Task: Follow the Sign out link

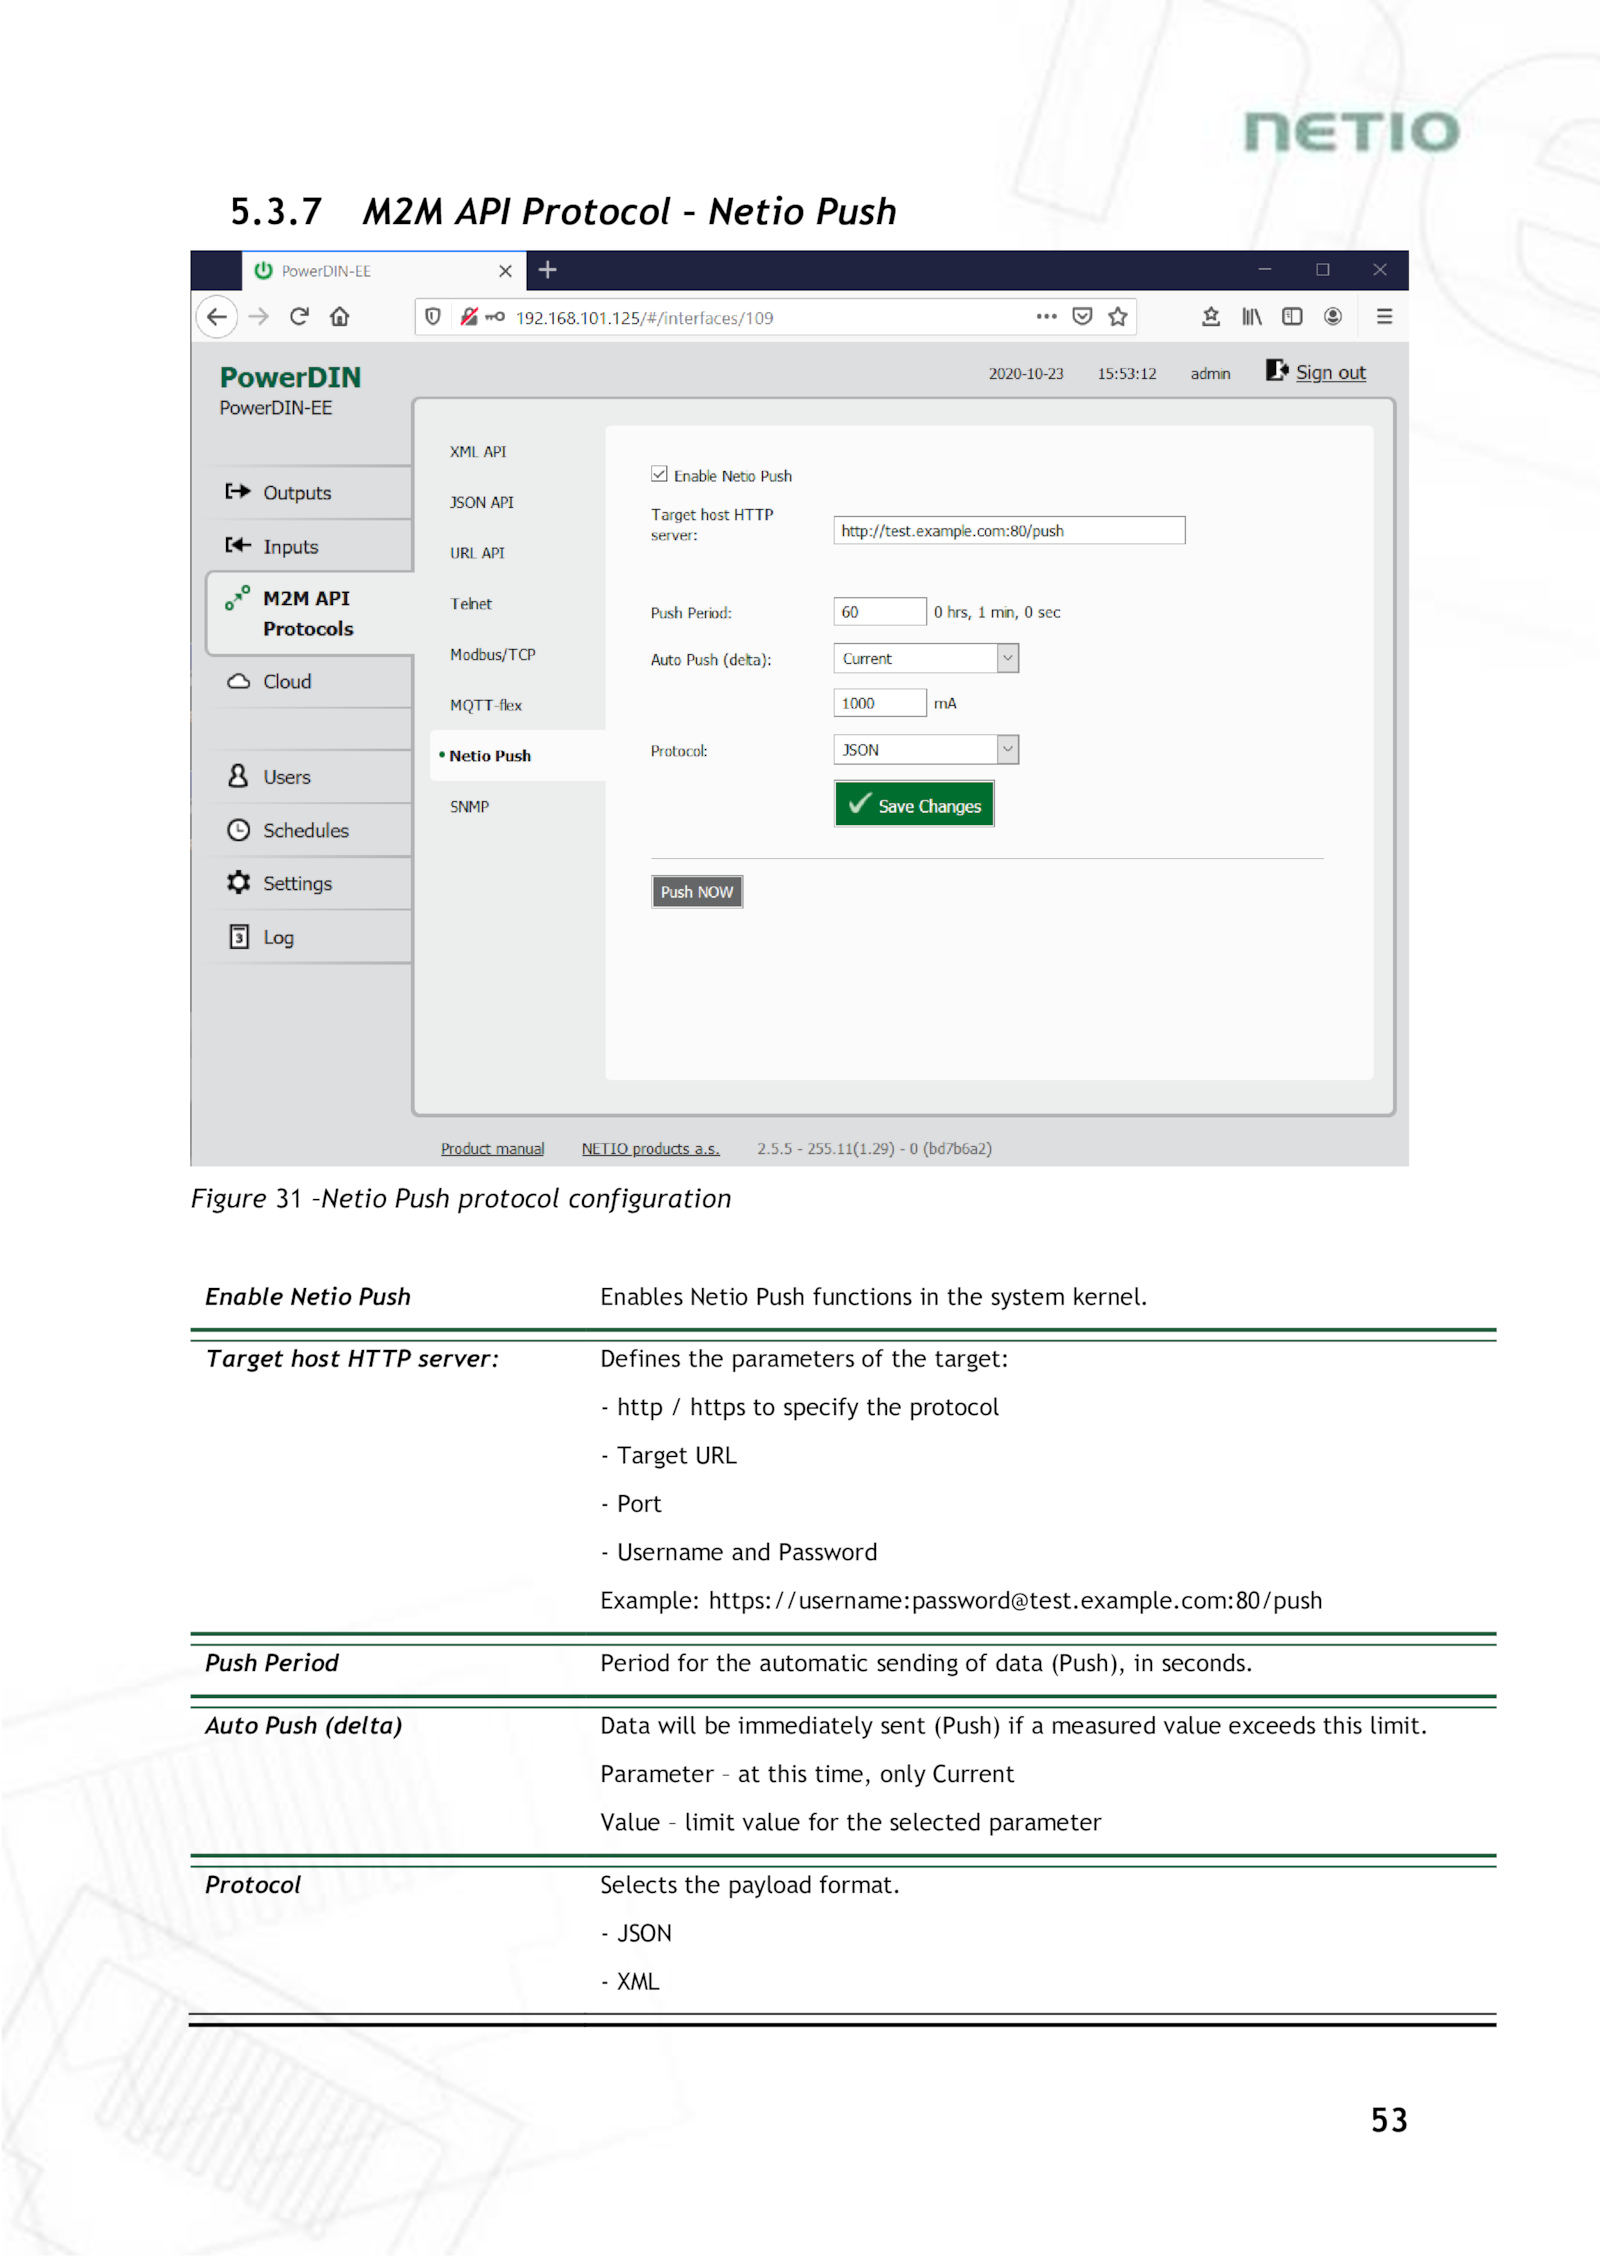Action: point(1330,373)
